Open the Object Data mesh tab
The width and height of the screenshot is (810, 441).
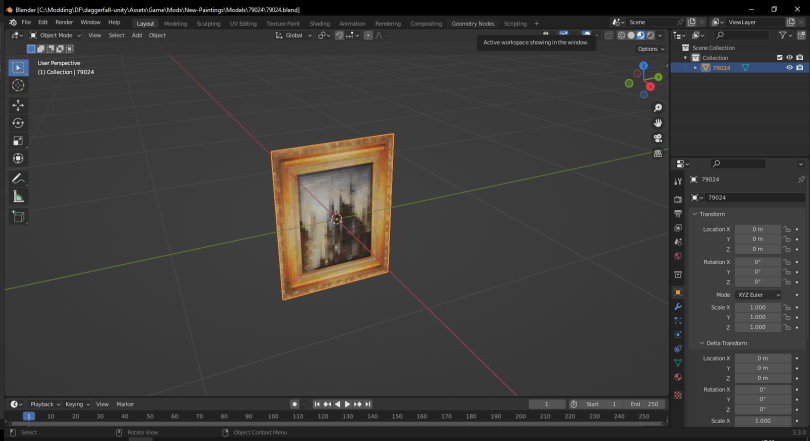click(678, 363)
